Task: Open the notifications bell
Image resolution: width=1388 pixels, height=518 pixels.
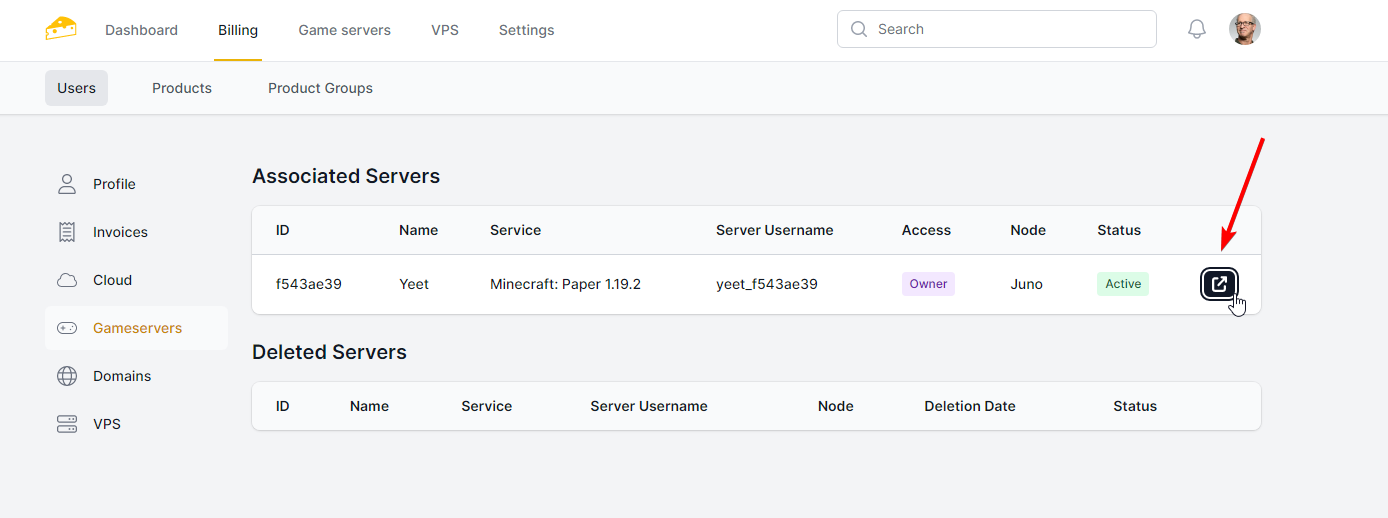Action: click(1196, 30)
